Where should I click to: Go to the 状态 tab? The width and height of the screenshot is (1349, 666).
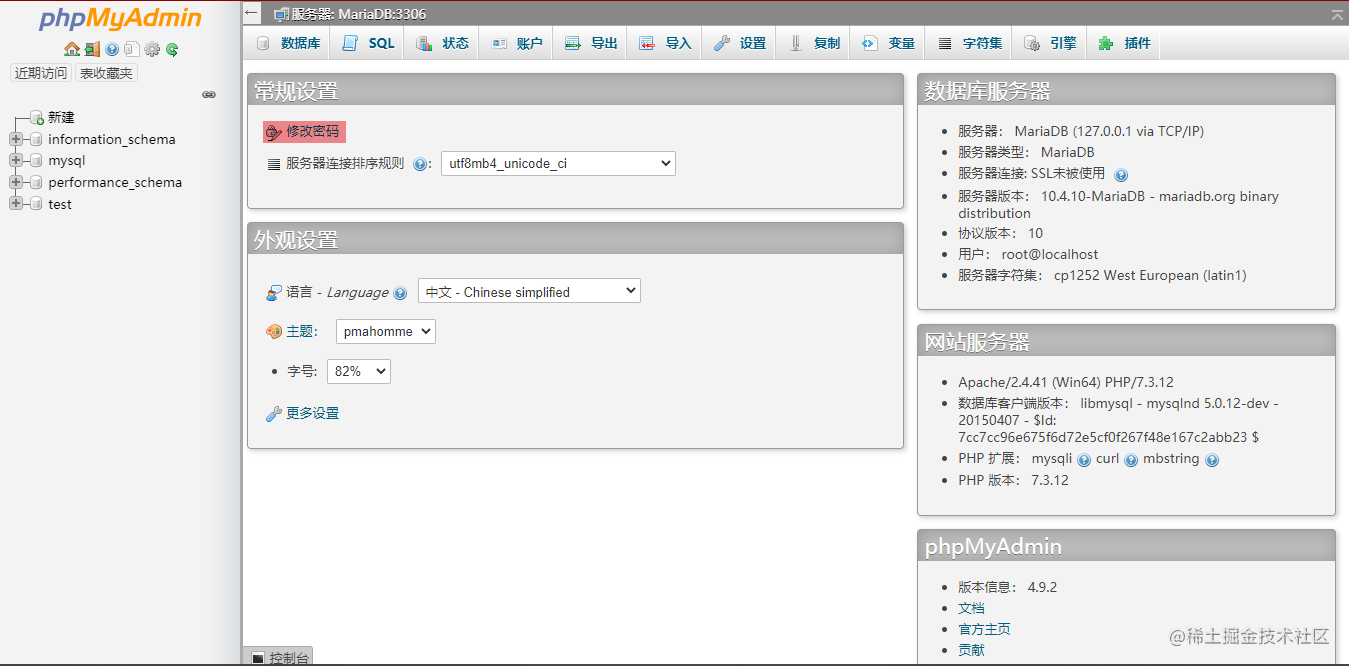pyautogui.click(x=442, y=43)
